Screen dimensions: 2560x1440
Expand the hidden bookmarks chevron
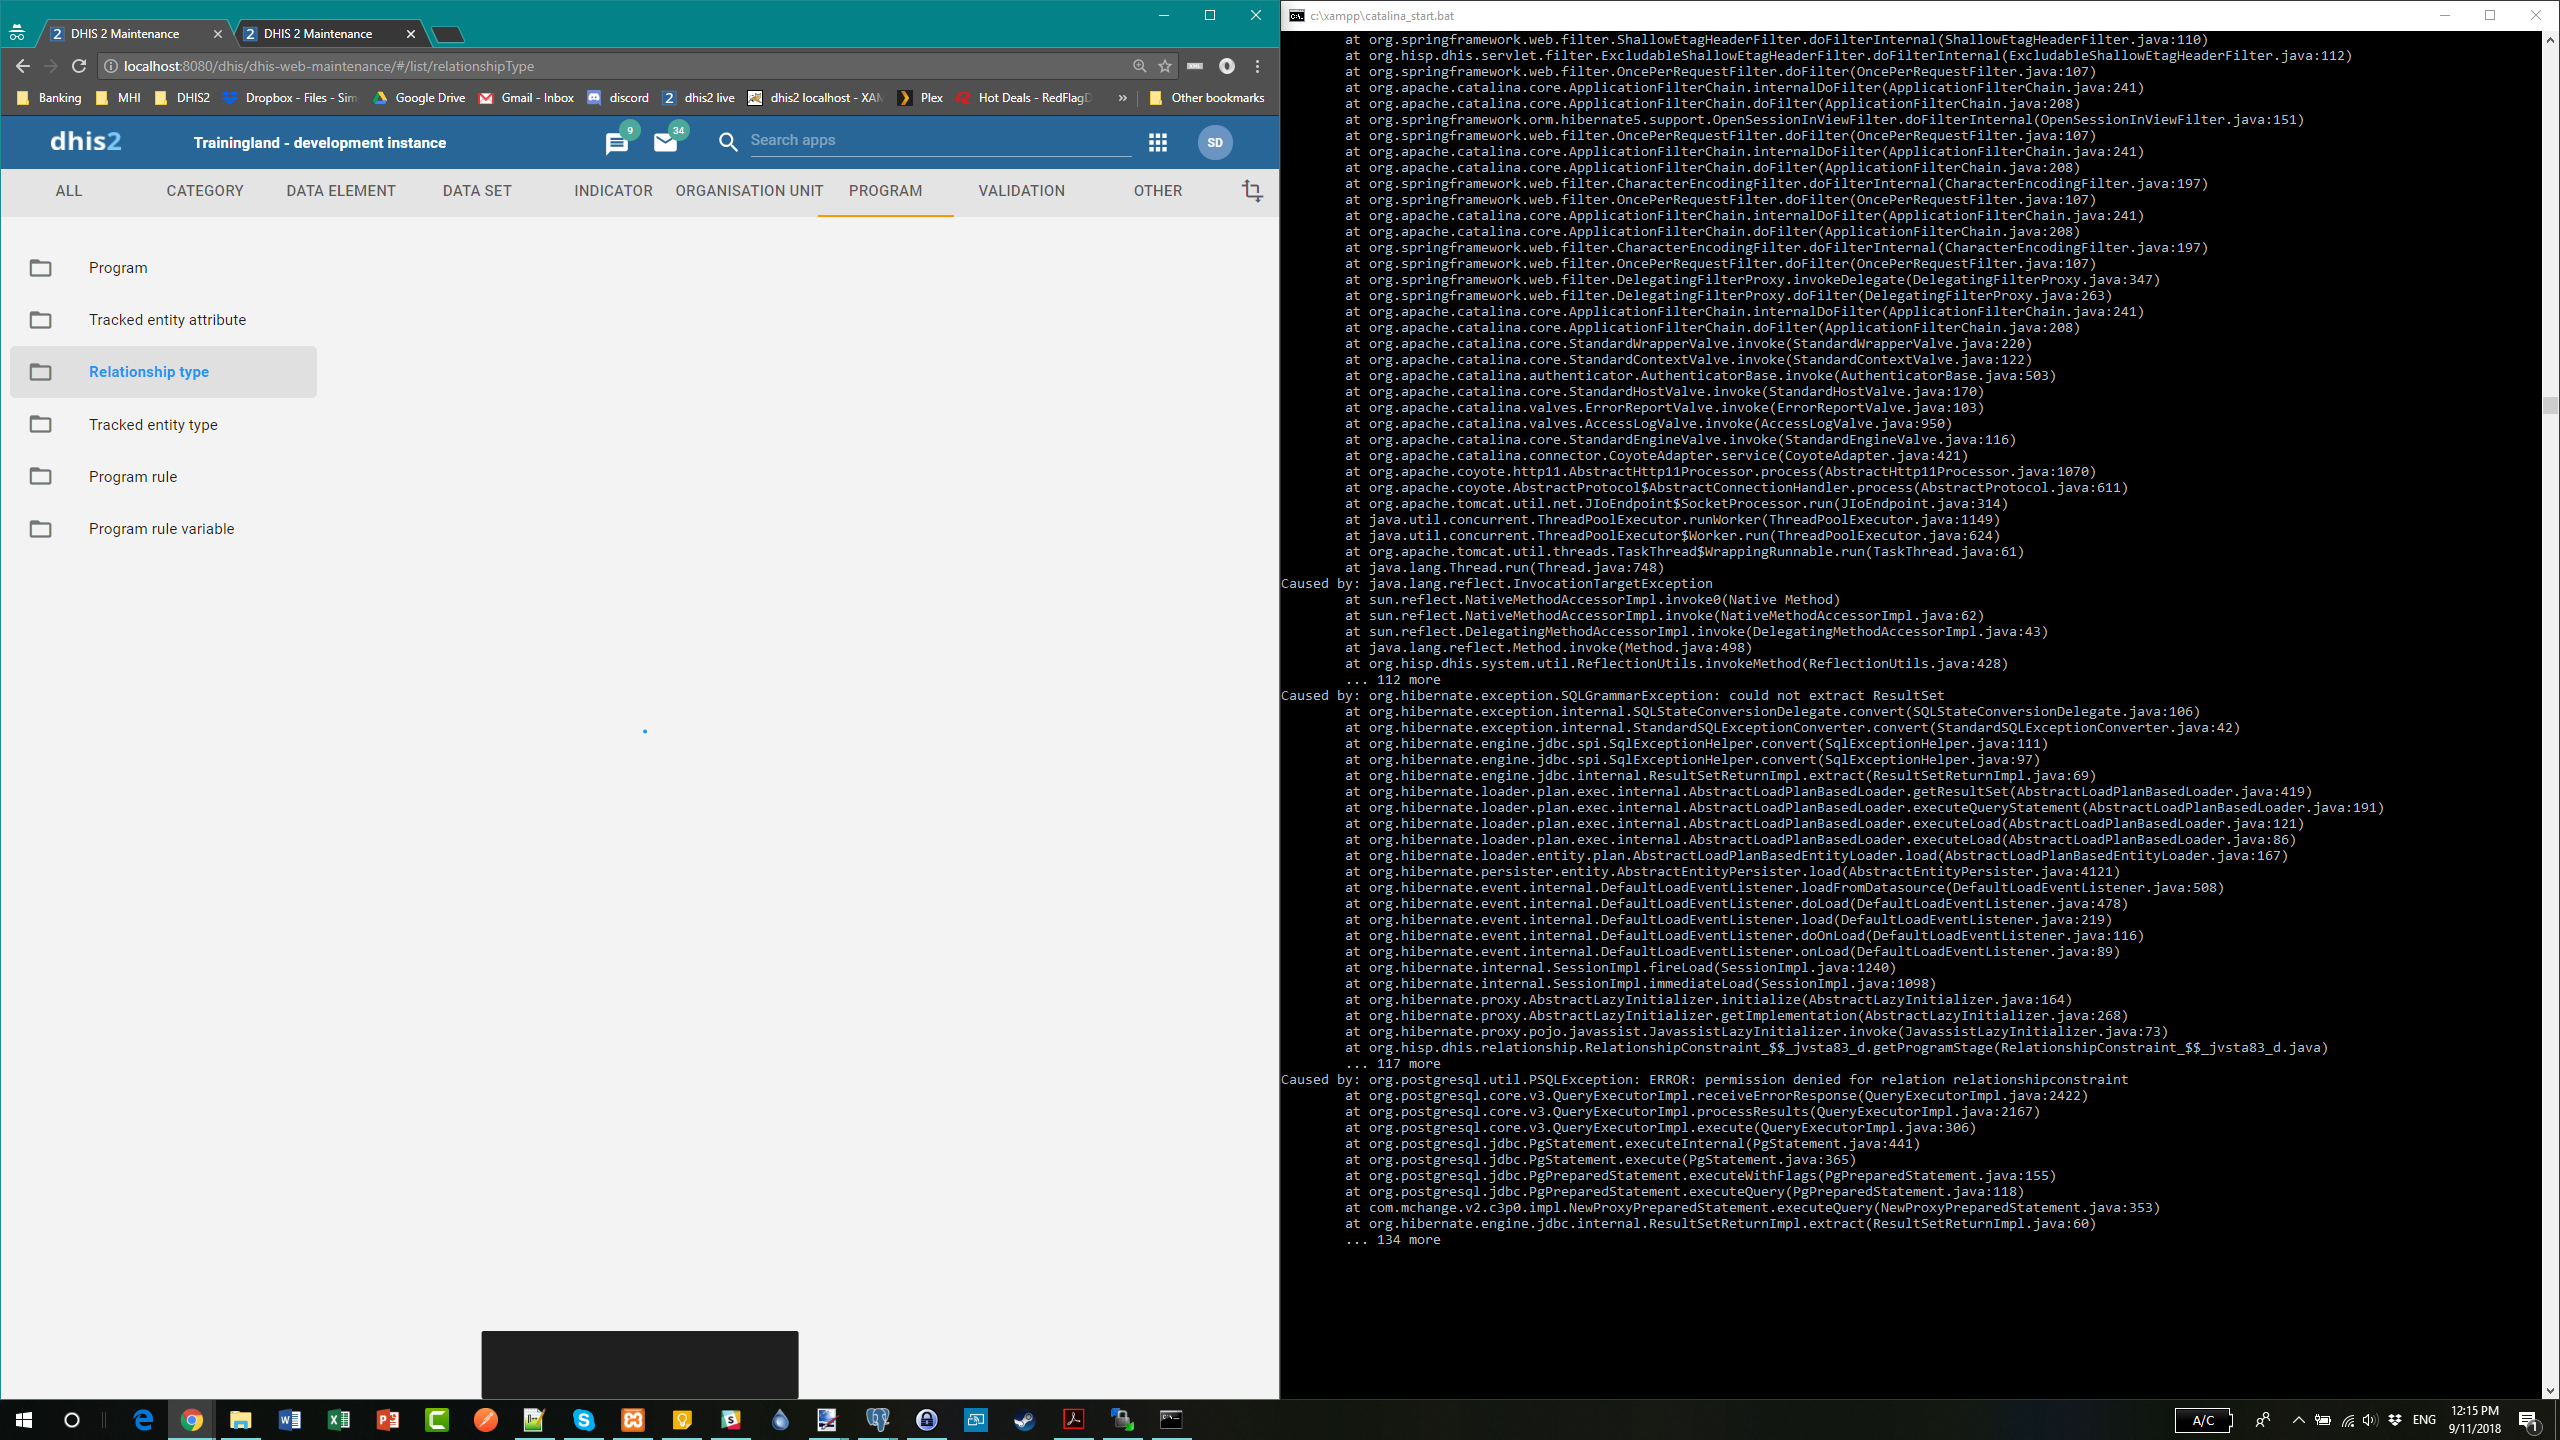[x=1122, y=98]
